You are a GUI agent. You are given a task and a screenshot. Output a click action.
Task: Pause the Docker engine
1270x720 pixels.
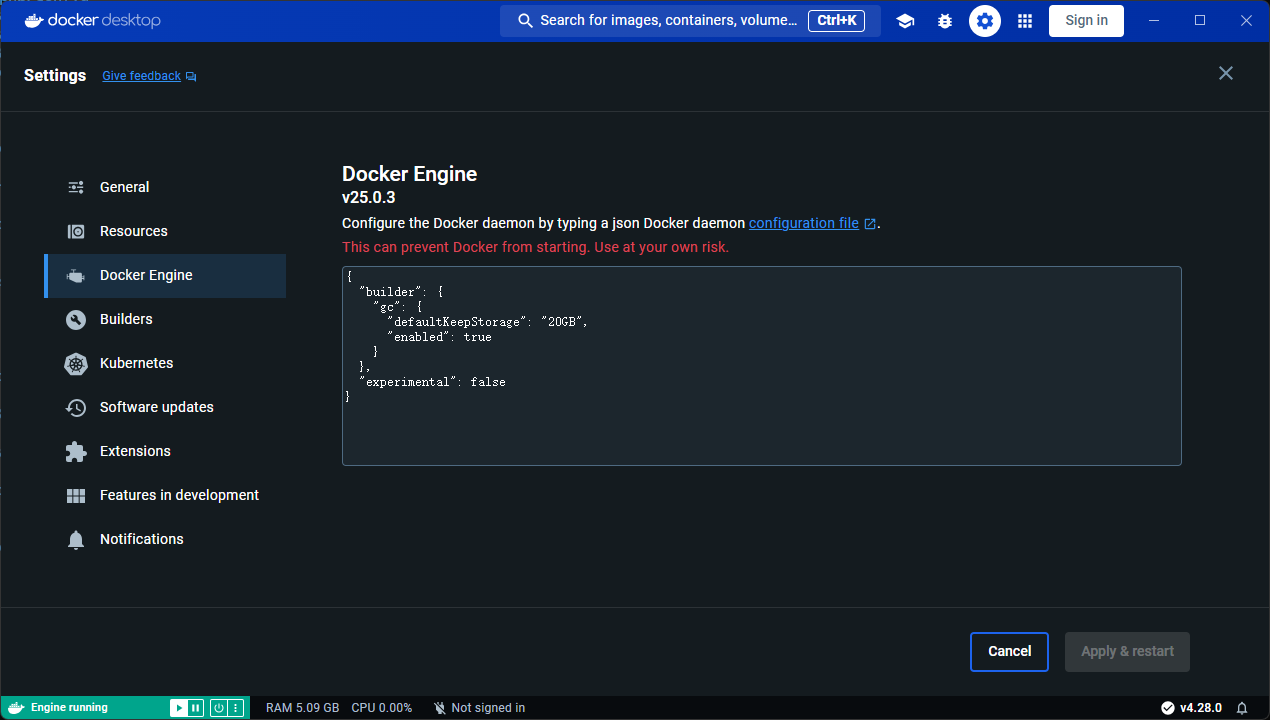click(196, 708)
